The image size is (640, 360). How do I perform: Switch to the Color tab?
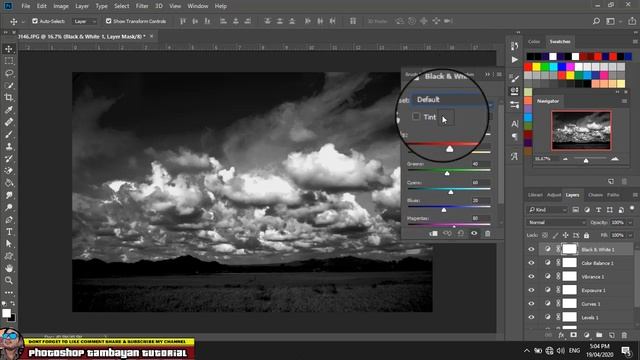click(x=533, y=42)
